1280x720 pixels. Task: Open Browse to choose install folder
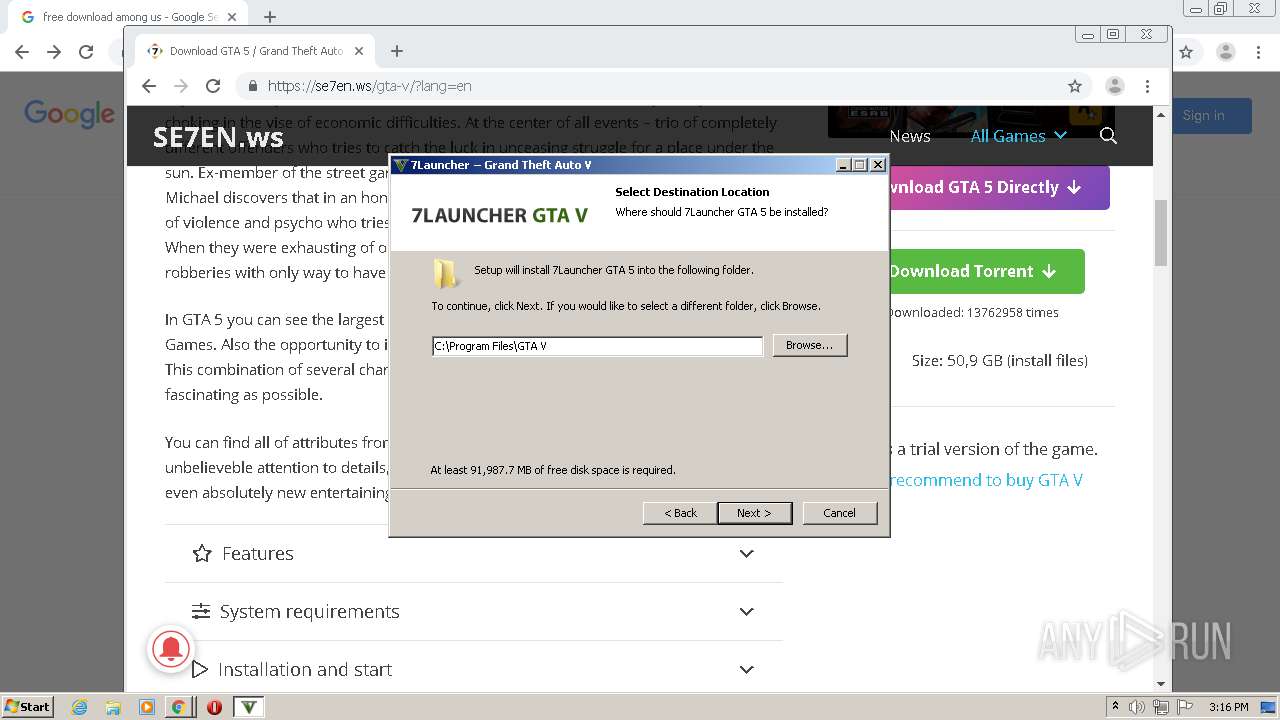pos(809,345)
